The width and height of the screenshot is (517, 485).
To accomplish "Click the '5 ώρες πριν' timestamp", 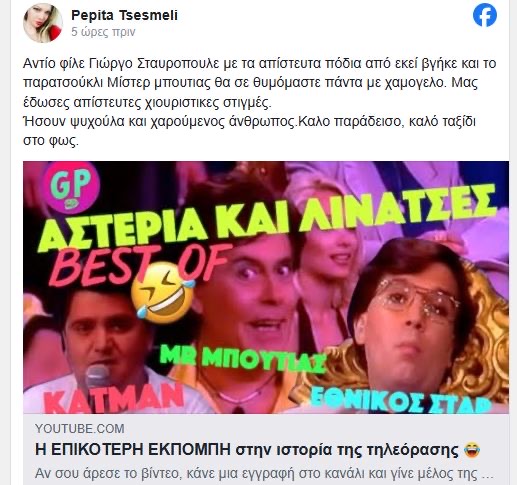I will coord(103,32).
